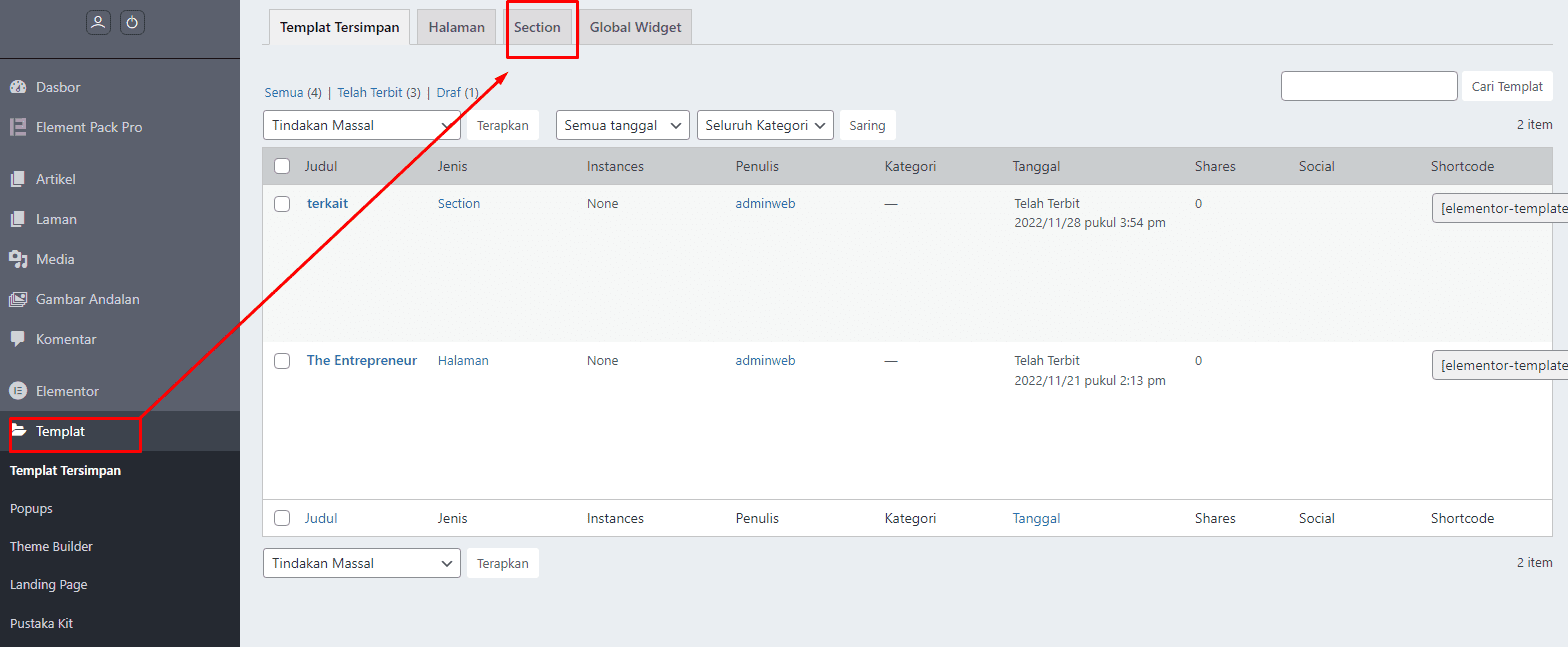Tick the checkbox for The Entrepreneur
This screenshot has width=1568, height=647.
282,361
